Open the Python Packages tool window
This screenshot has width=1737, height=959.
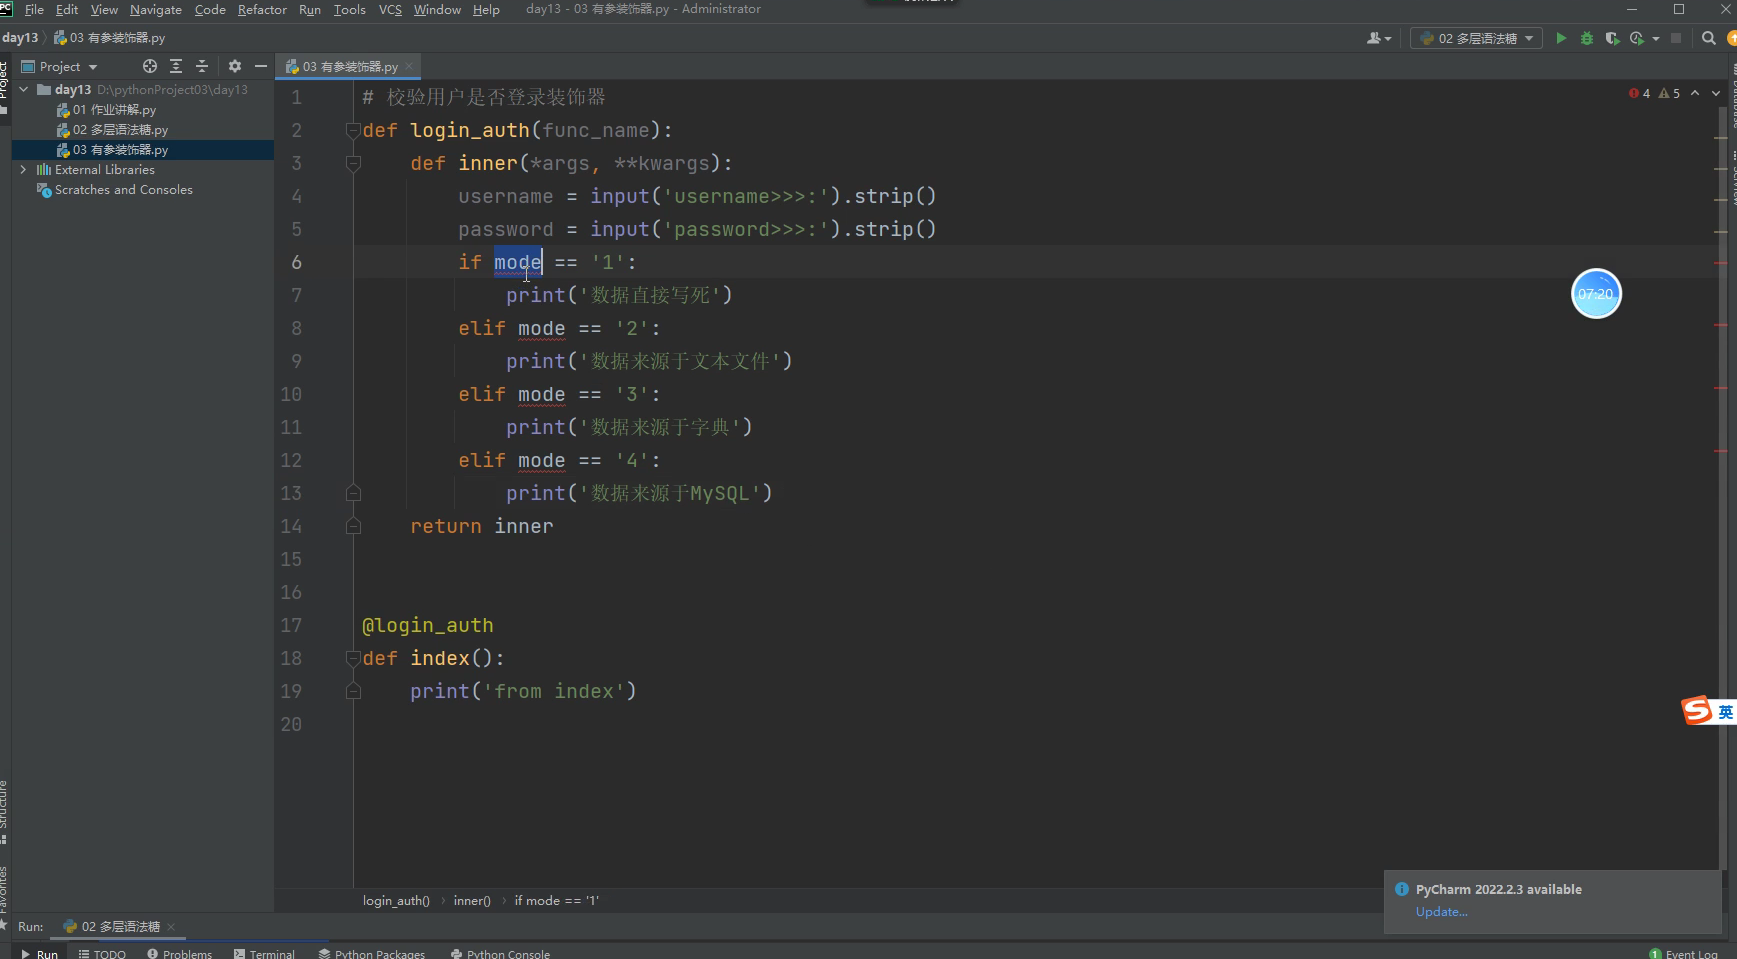click(x=371, y=953)
